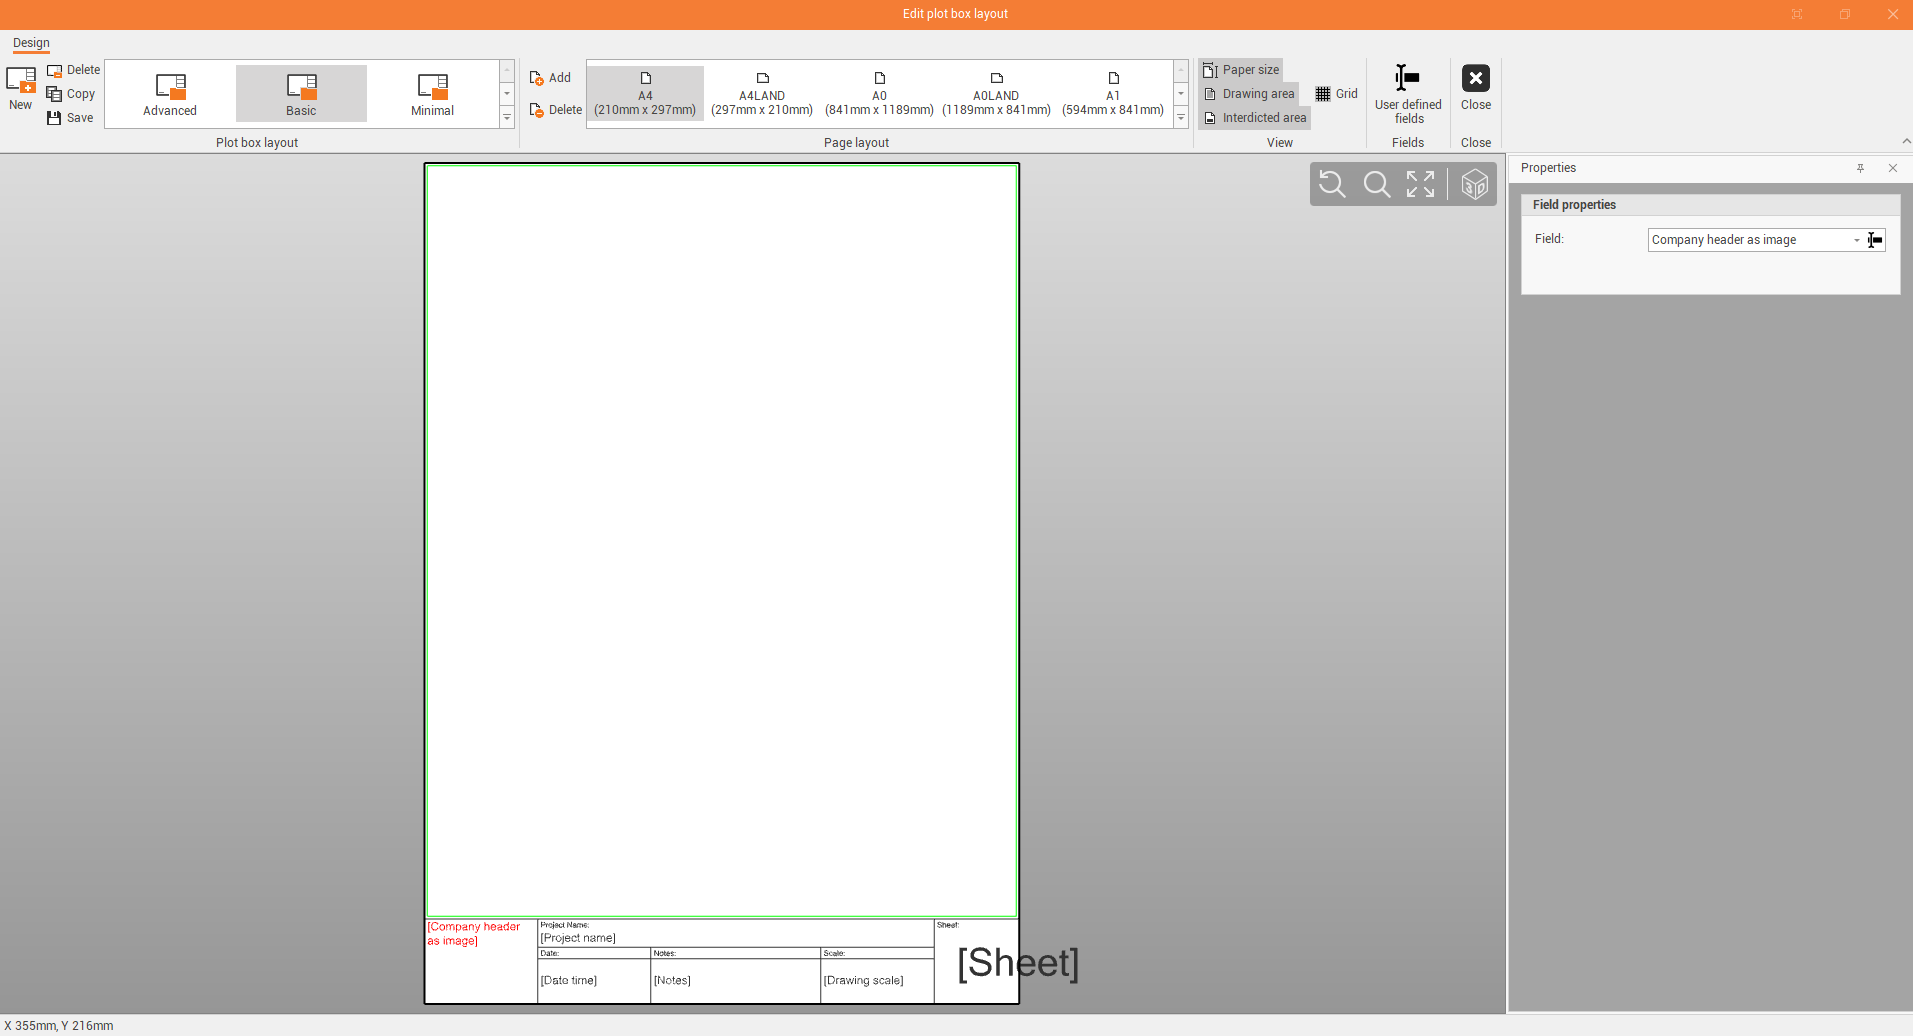Viewport: 1913px width, 1036px height.
Task: Select the Advanced plot box layout
Action: pos(170,94)
